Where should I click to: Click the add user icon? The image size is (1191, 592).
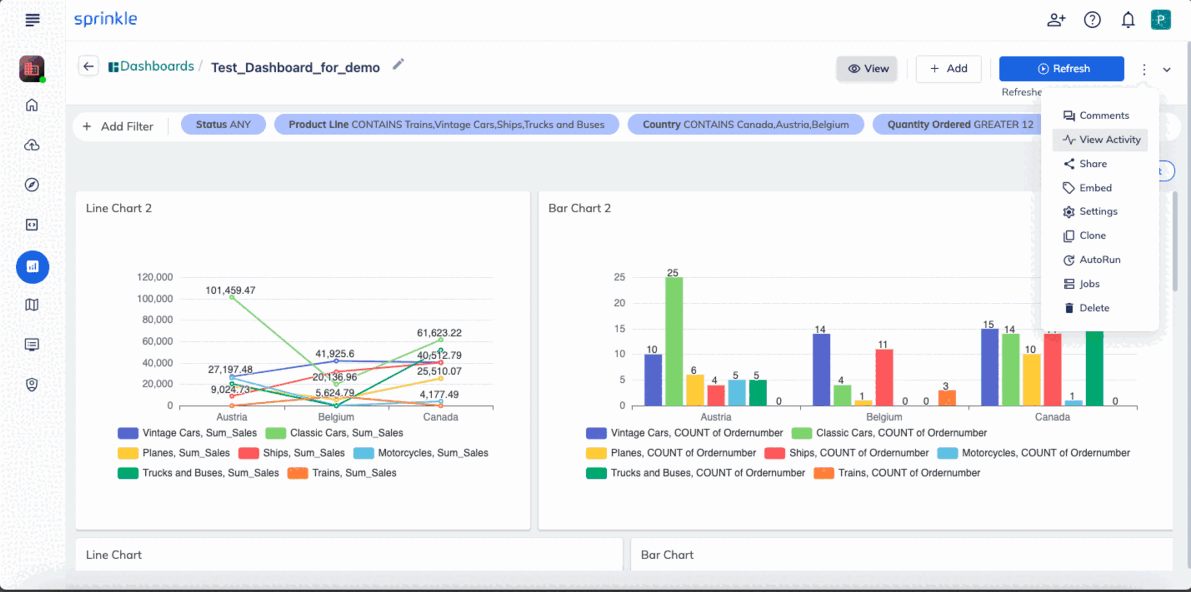coord(1056,21)
